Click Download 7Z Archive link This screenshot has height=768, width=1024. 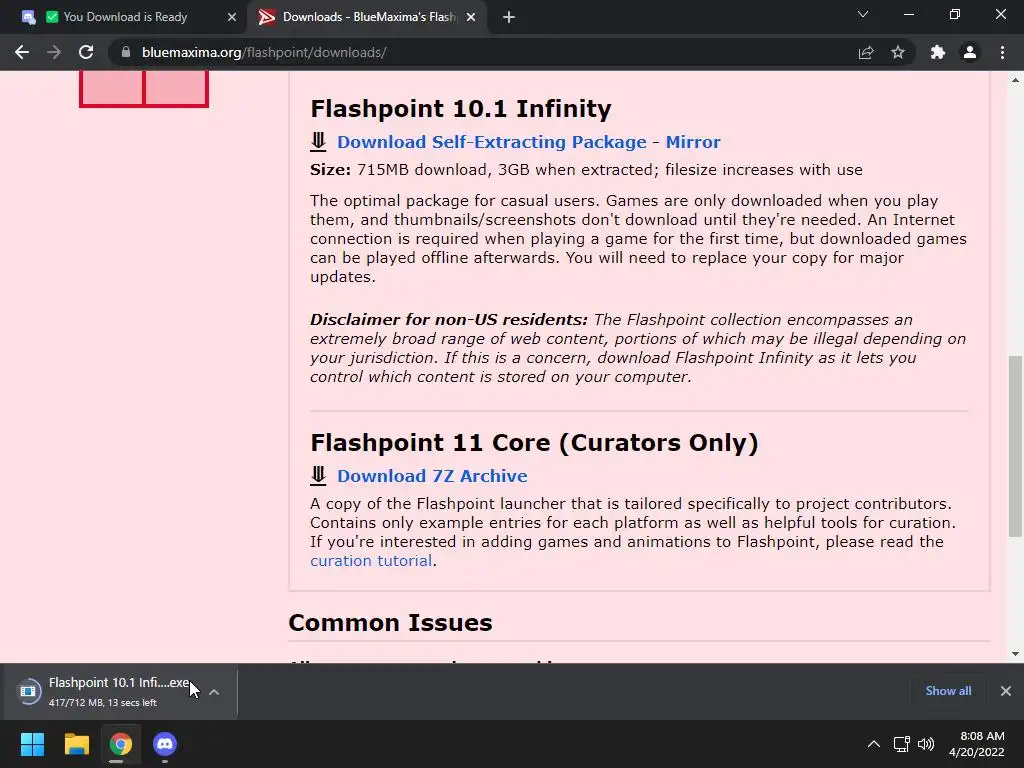pos(432,476)
